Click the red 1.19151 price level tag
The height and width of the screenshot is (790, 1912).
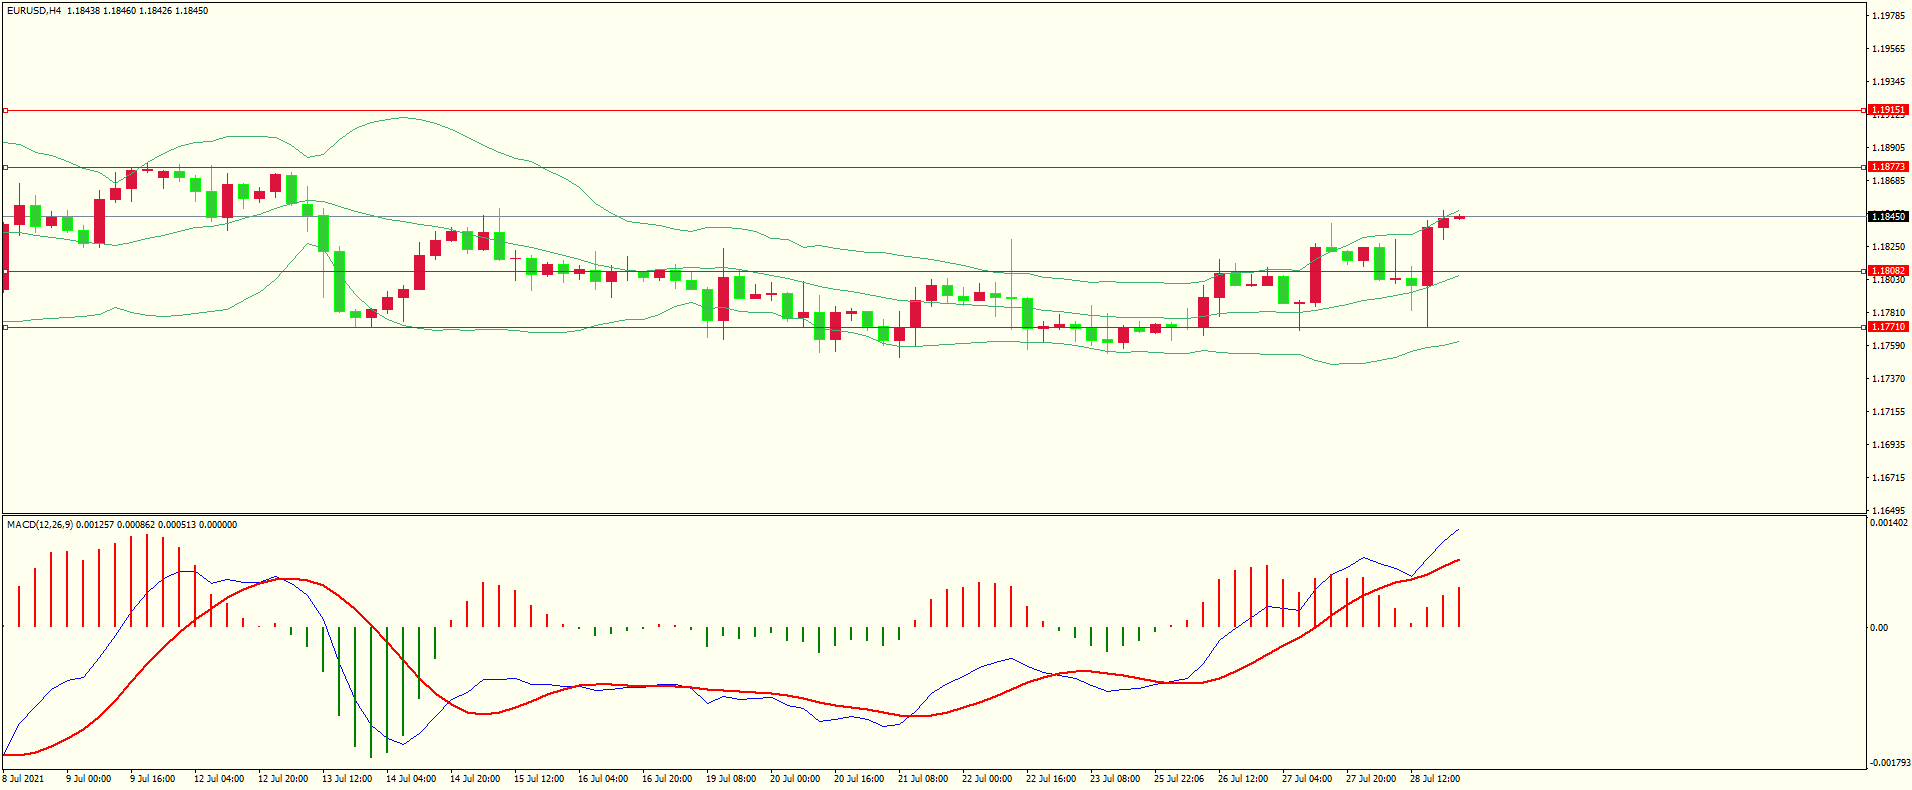1888,110
